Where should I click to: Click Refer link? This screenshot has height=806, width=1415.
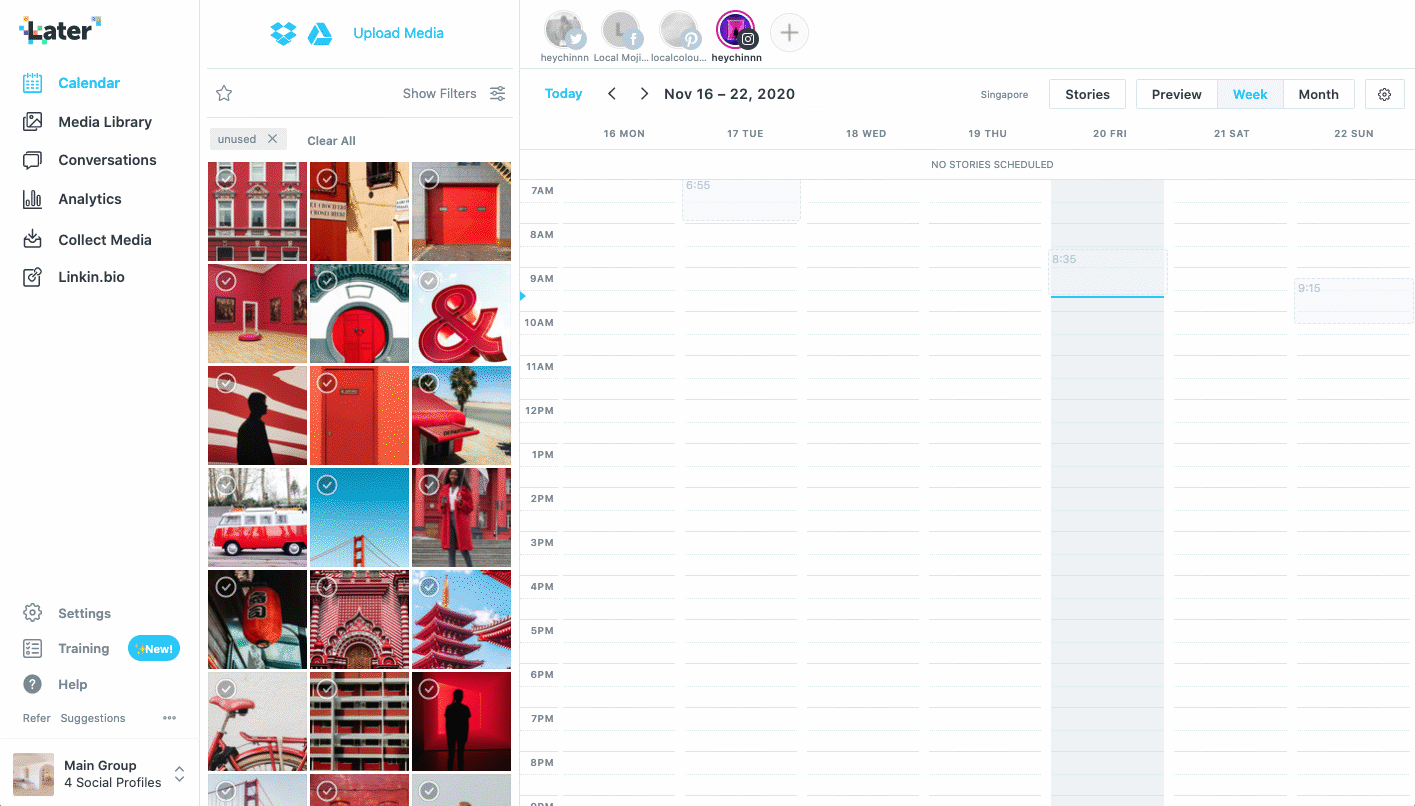(x=36, y=718)
